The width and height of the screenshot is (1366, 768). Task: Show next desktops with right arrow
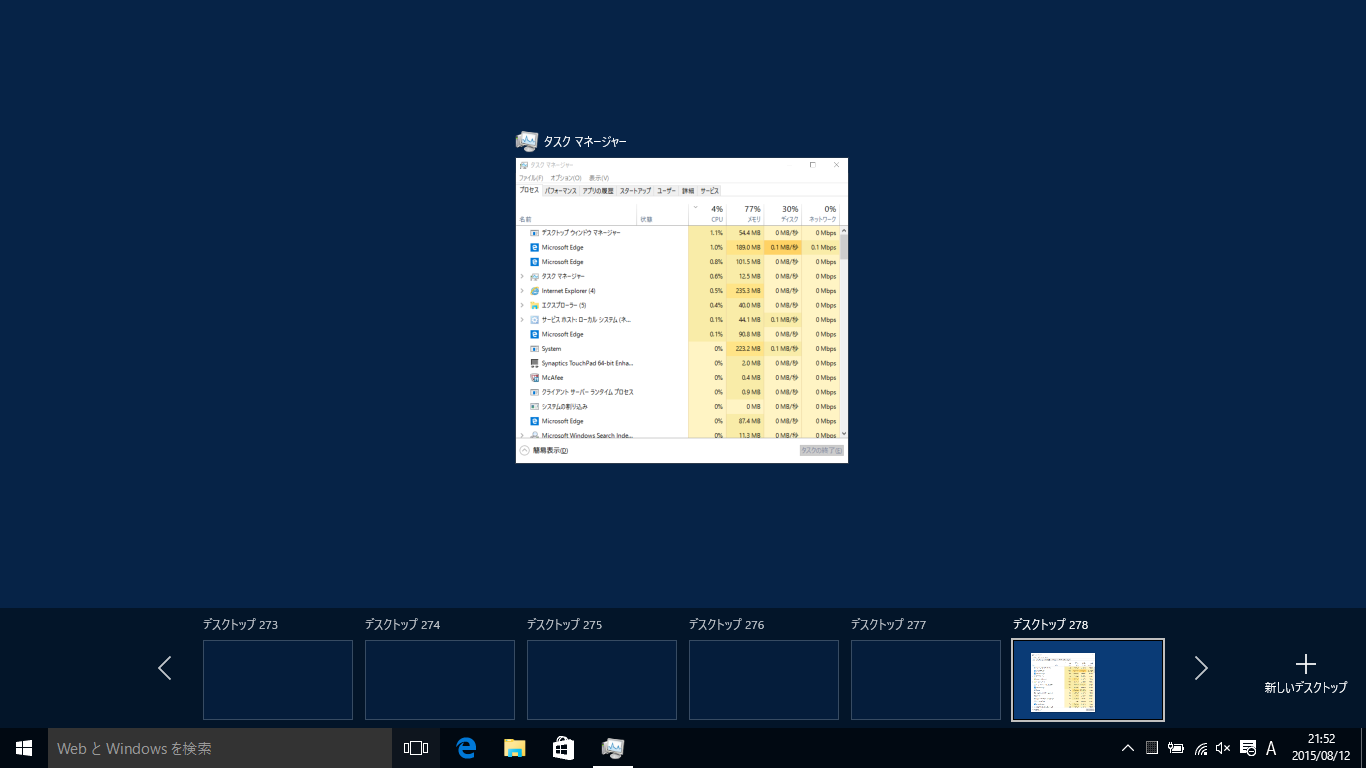[x=1201, y=668]
